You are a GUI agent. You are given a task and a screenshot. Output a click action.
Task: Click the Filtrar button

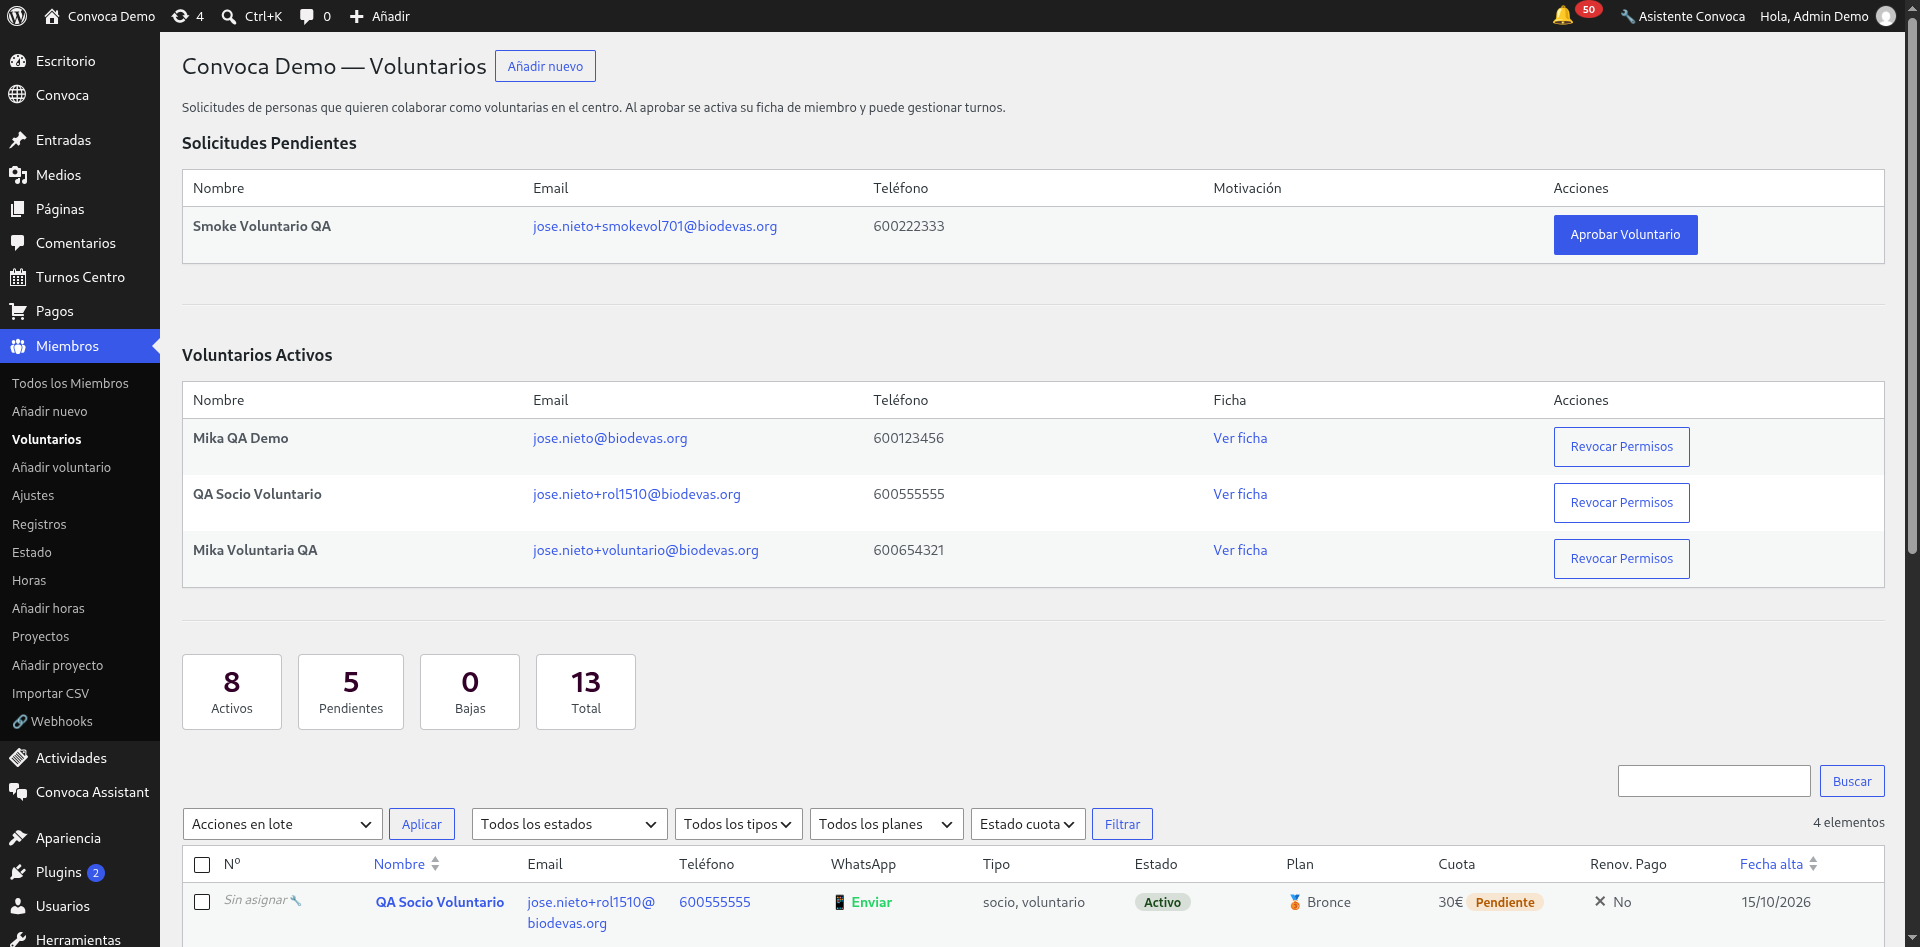pos(1122,824)
